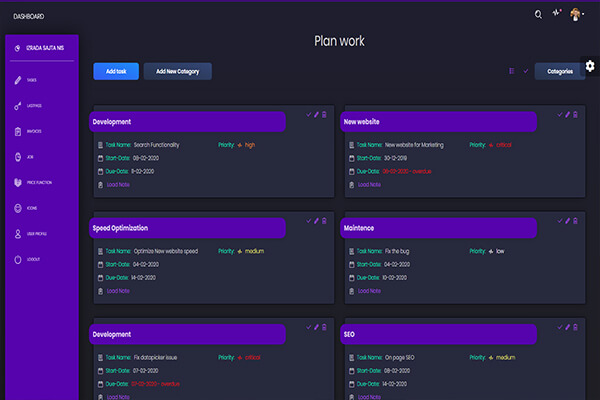Edit the Fix datapicker issue task pencil
The height and width of the screenshot is (400, 600).
(316, 327)
